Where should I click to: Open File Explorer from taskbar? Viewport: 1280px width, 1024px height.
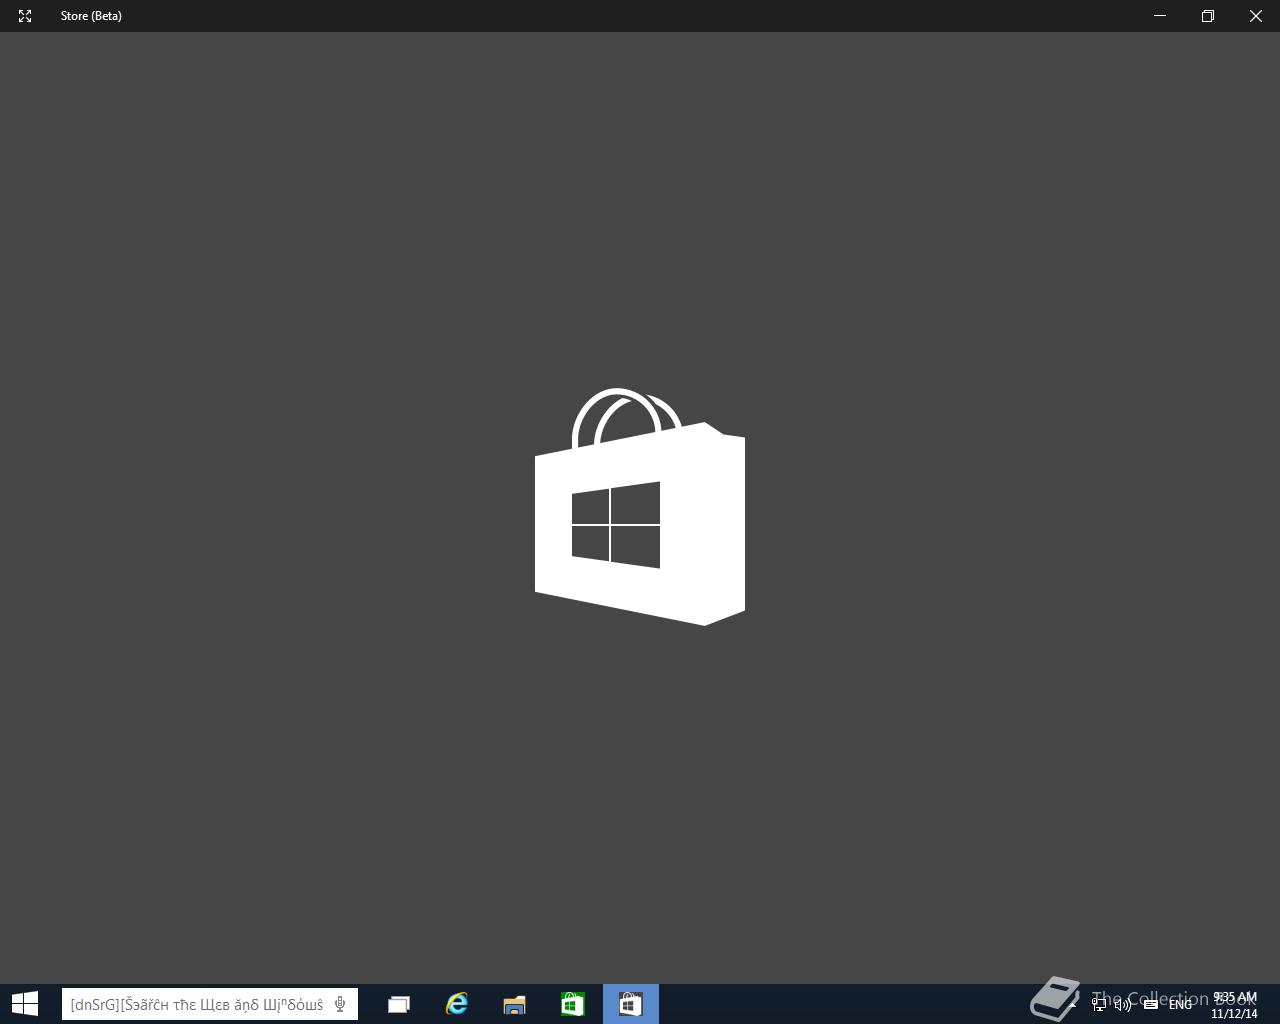click(x=514, y=1004)
